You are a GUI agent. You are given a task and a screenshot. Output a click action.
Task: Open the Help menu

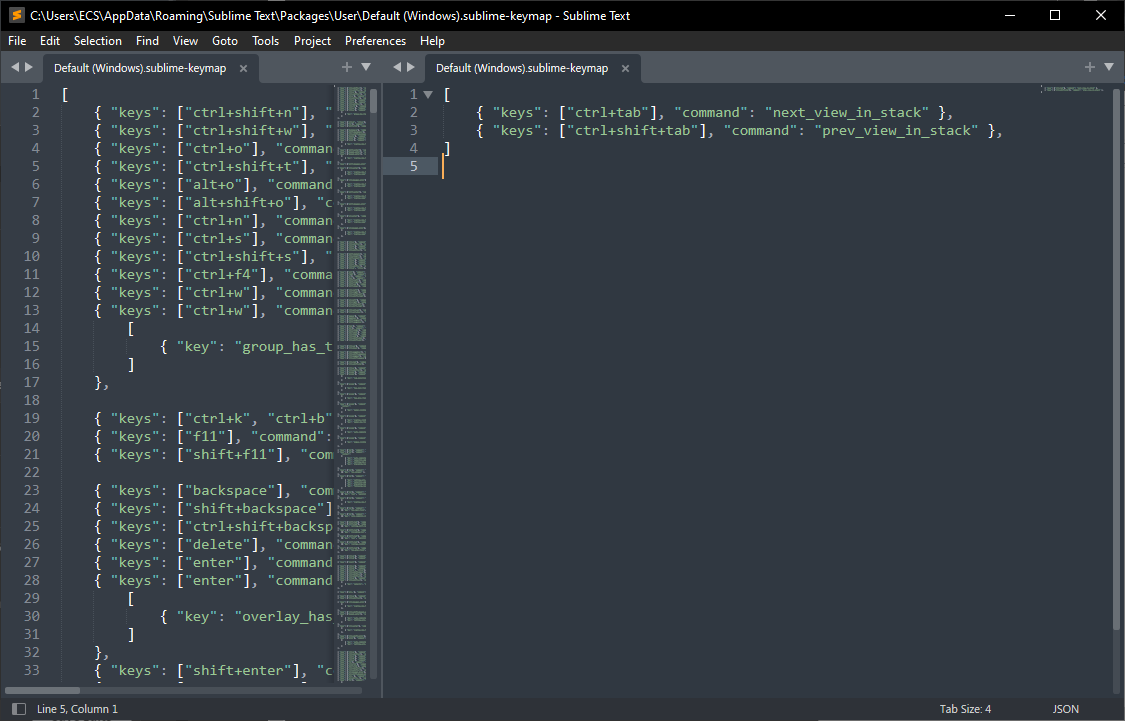[432, 41]
